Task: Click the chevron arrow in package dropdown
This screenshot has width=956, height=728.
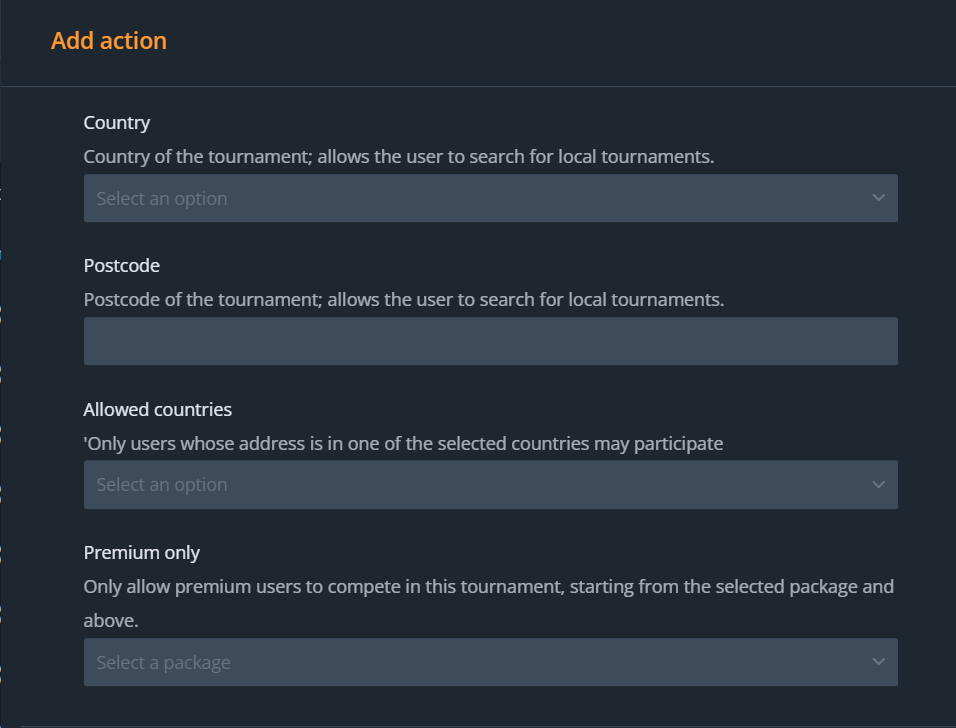Action: tap(878, 662)
